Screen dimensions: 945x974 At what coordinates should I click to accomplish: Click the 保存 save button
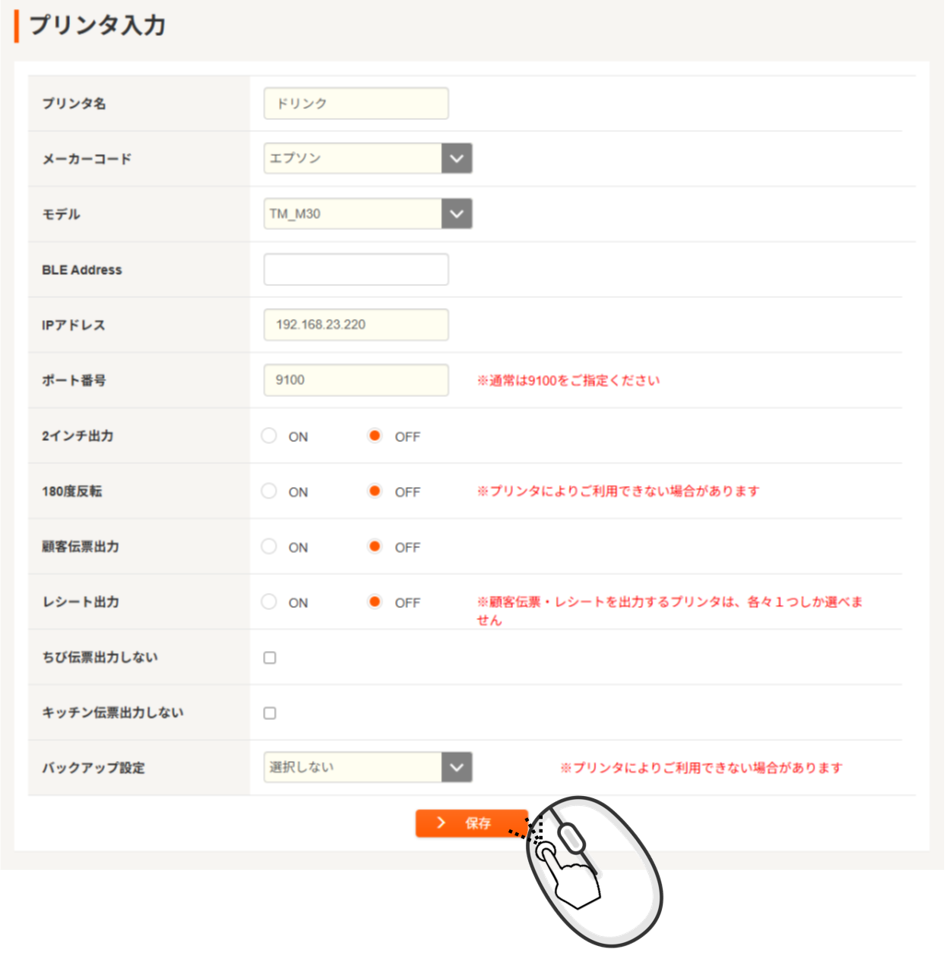pos(472,823)
